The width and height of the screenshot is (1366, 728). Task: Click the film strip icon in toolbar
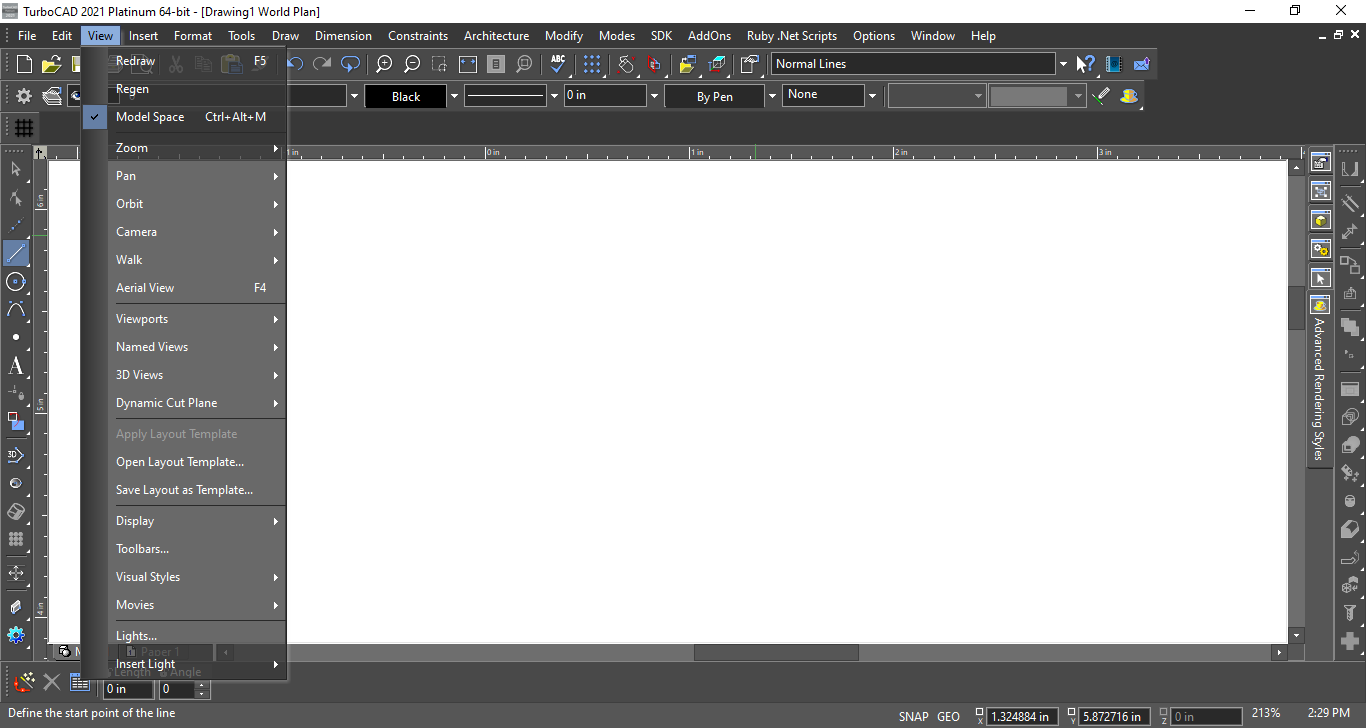(x=1114, y=64)
